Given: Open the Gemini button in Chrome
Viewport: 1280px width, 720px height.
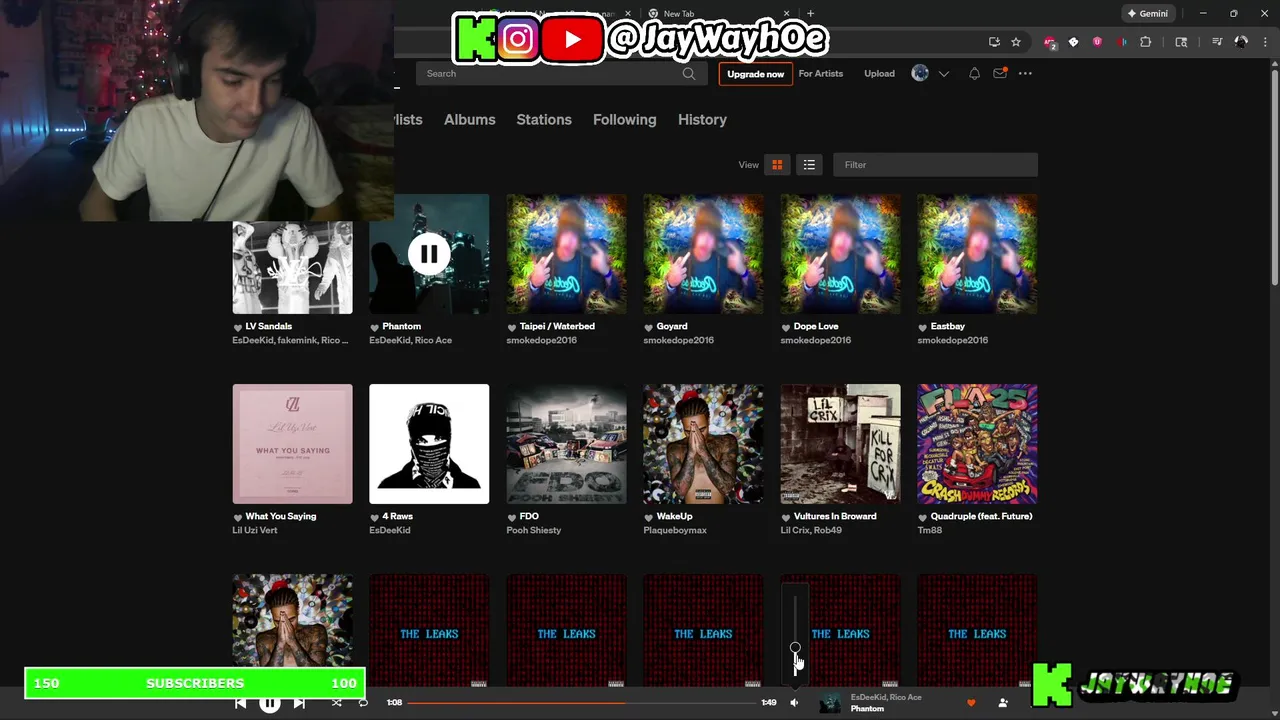Looking at the screenshot, I should pyautogui.click(x=1147, y=14).
